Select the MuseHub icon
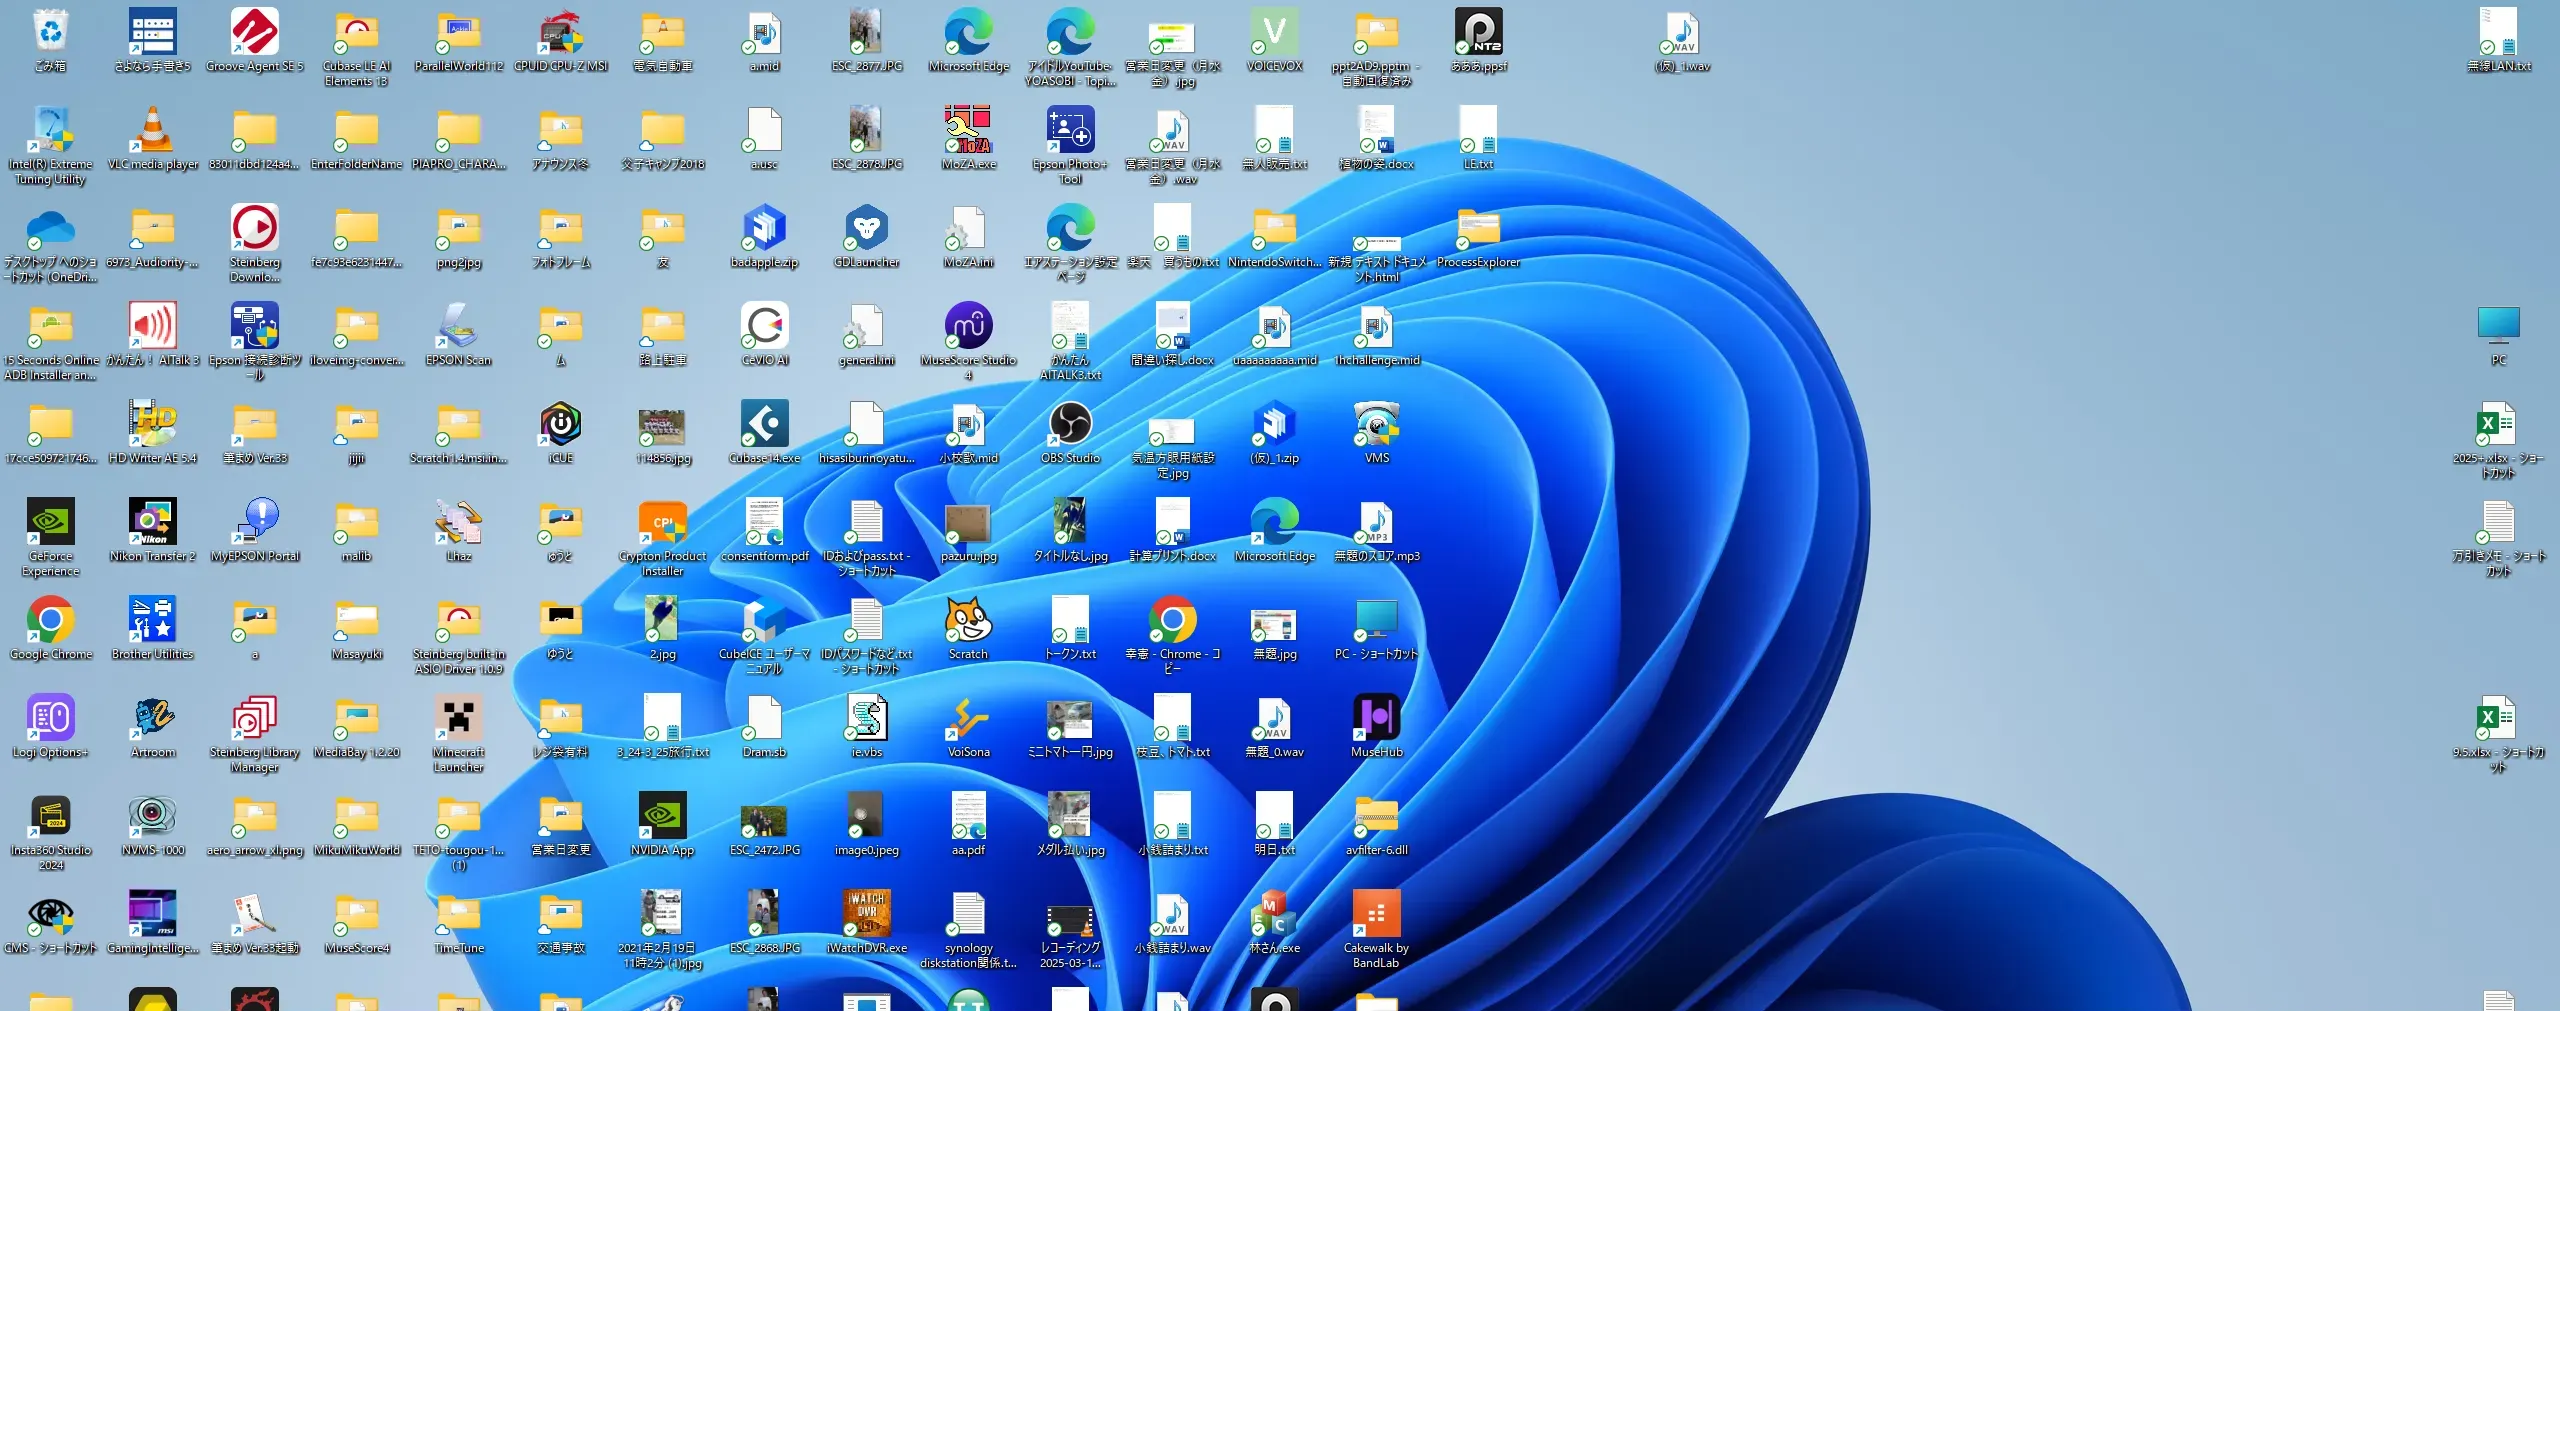Screen dimensions: 2560x1440 (1376, 718)
